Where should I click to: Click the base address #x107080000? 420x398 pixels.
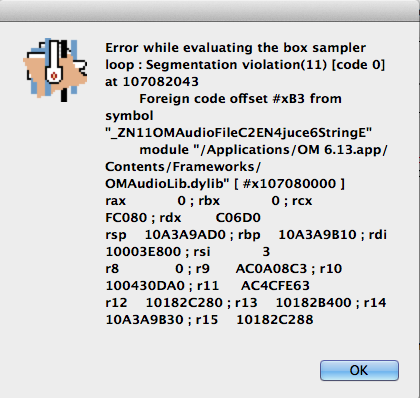(289, 184)
